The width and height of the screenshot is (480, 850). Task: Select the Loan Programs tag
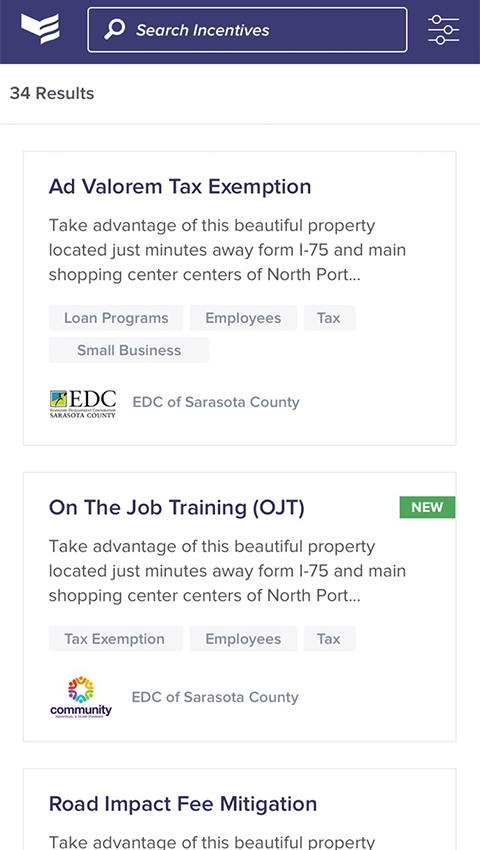(x=116, y=318)
